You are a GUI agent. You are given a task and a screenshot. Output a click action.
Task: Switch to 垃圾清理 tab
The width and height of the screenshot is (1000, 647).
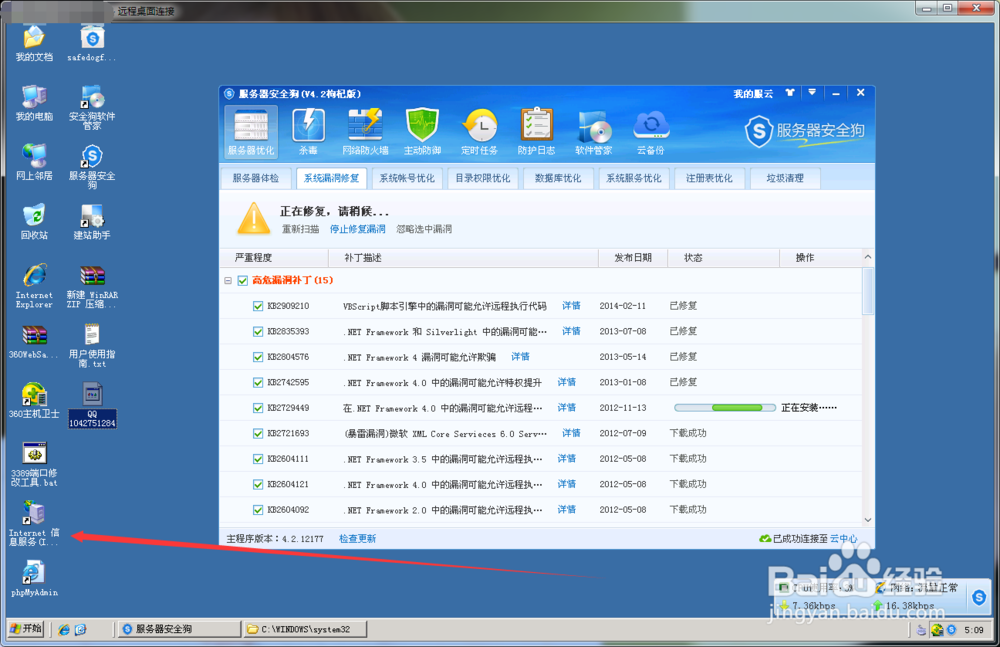tap(785, 178)
